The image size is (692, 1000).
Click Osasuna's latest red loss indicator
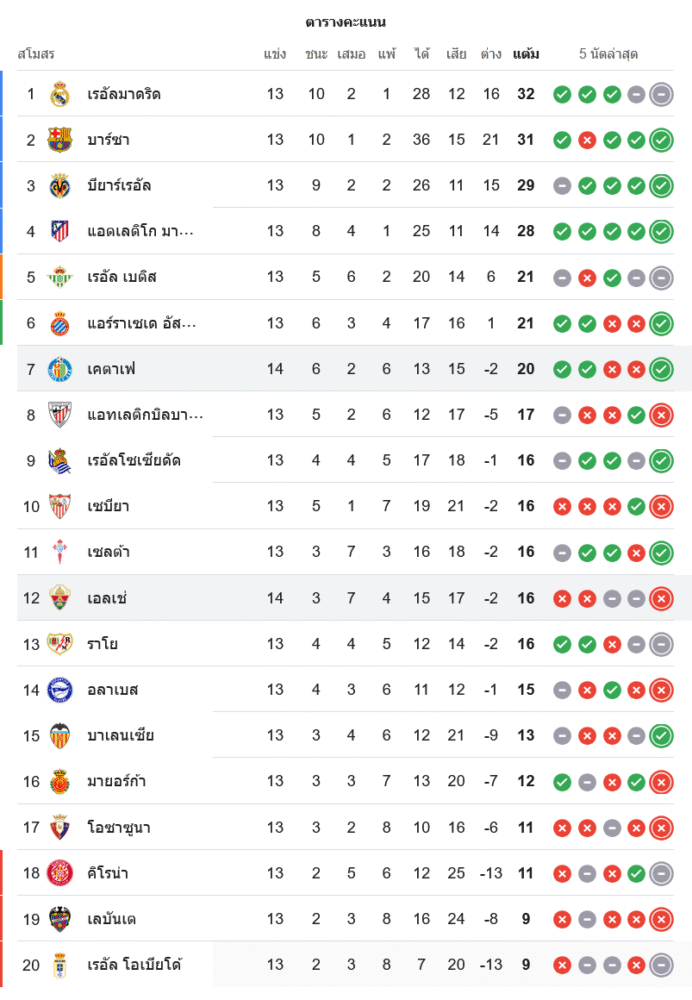click(661, 828)
